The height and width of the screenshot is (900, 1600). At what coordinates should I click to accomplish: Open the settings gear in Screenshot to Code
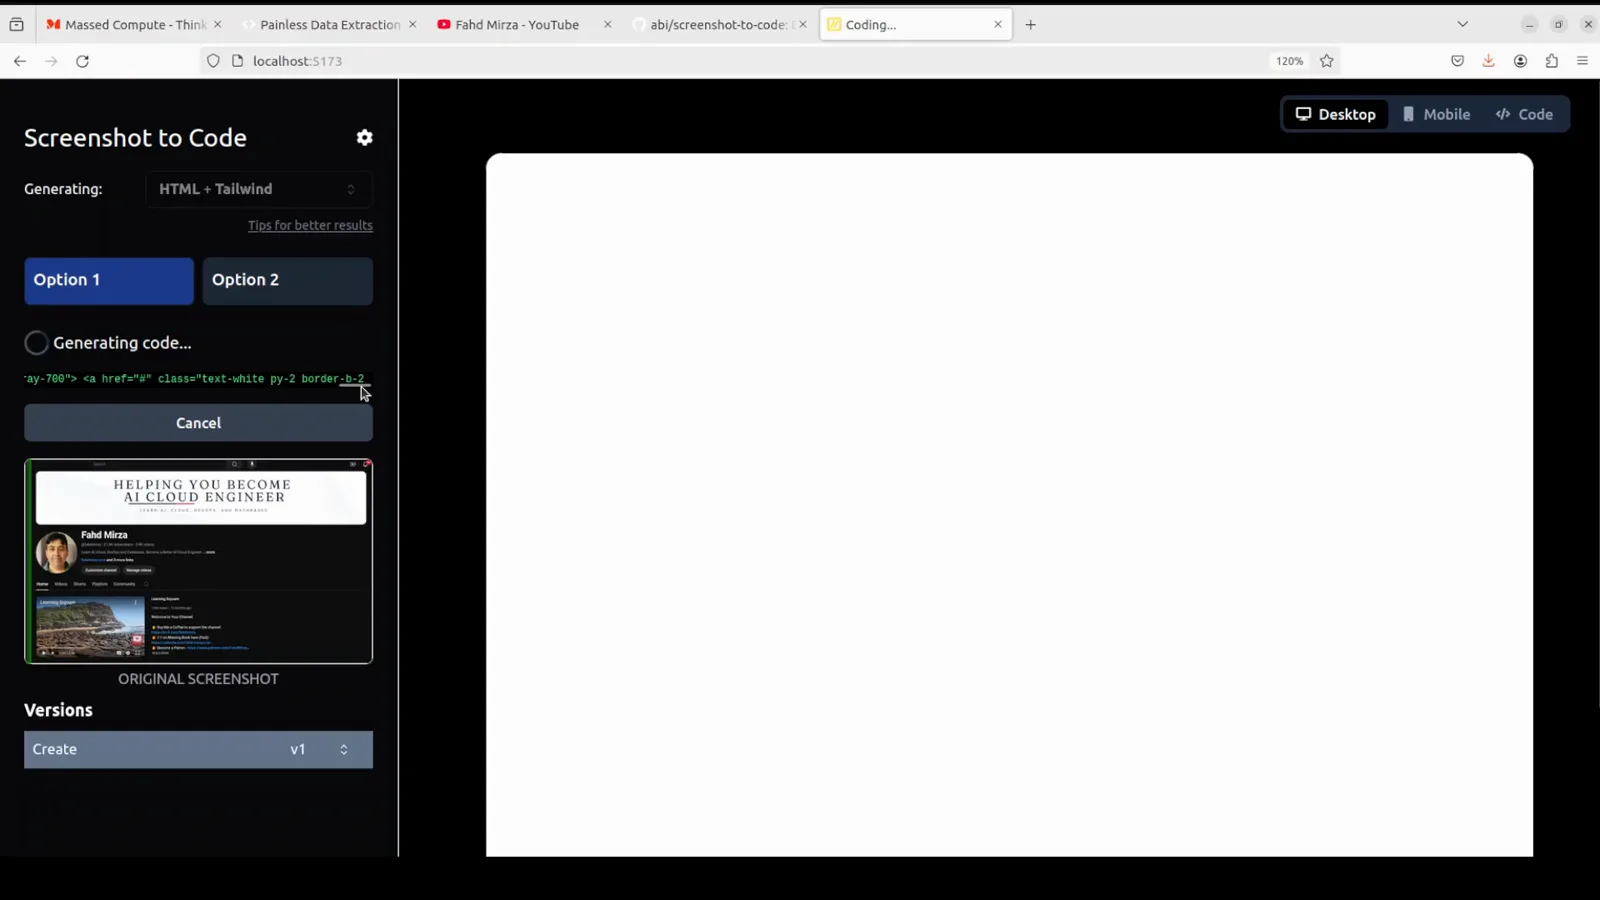click(x=365, y=138)
